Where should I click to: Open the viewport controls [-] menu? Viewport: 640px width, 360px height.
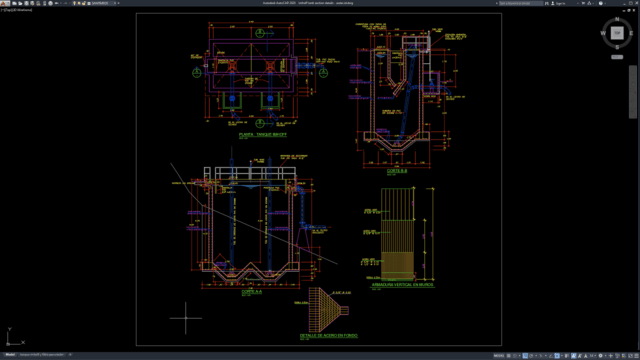[2, 10]
